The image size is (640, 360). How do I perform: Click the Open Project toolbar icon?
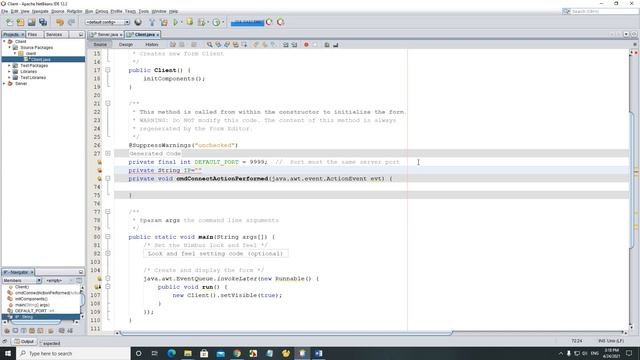coord(31,22)
